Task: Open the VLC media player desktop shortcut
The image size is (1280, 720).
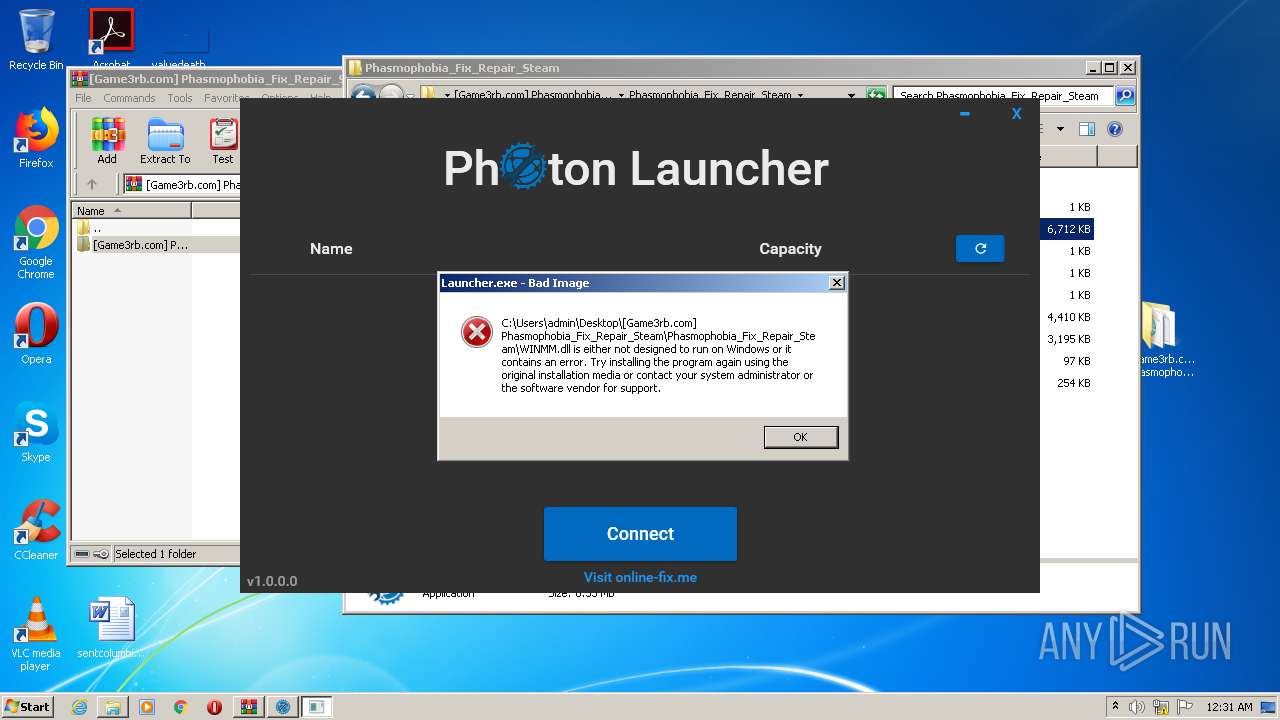Action: pos(36,634)
